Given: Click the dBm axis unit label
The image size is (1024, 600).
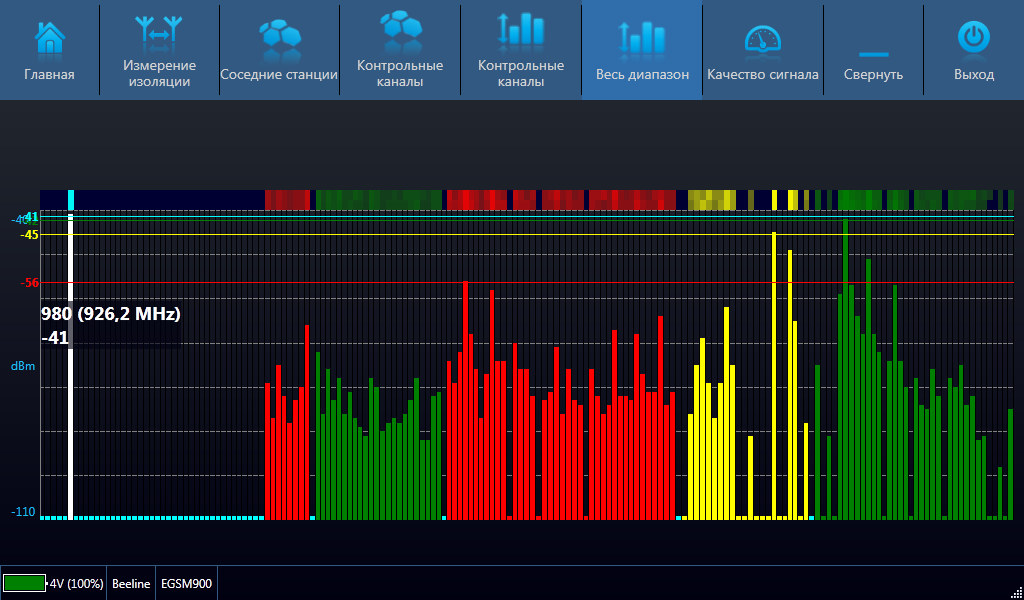Looking at the screenshot, I should pos(23,366).
